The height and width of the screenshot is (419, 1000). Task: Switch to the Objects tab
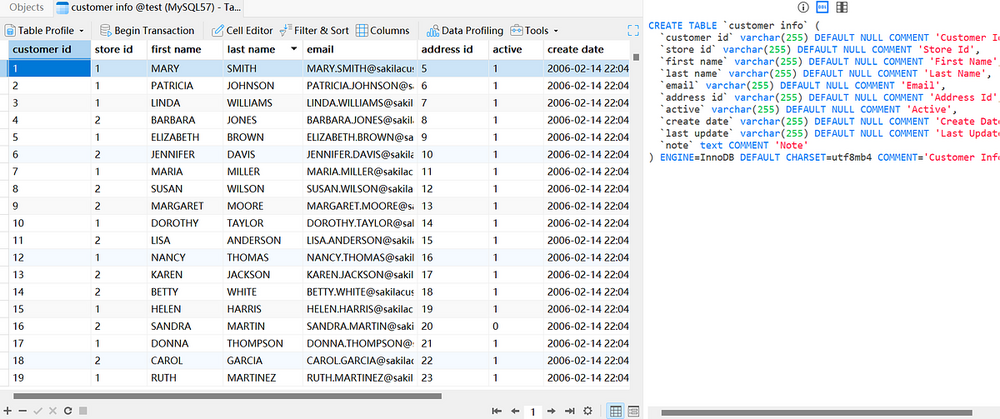pos(26,8)
